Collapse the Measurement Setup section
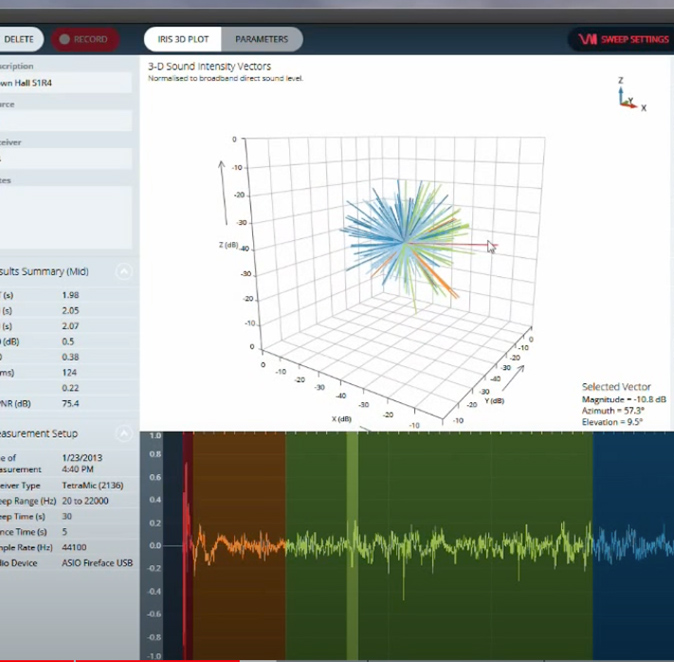 [123, 434]
